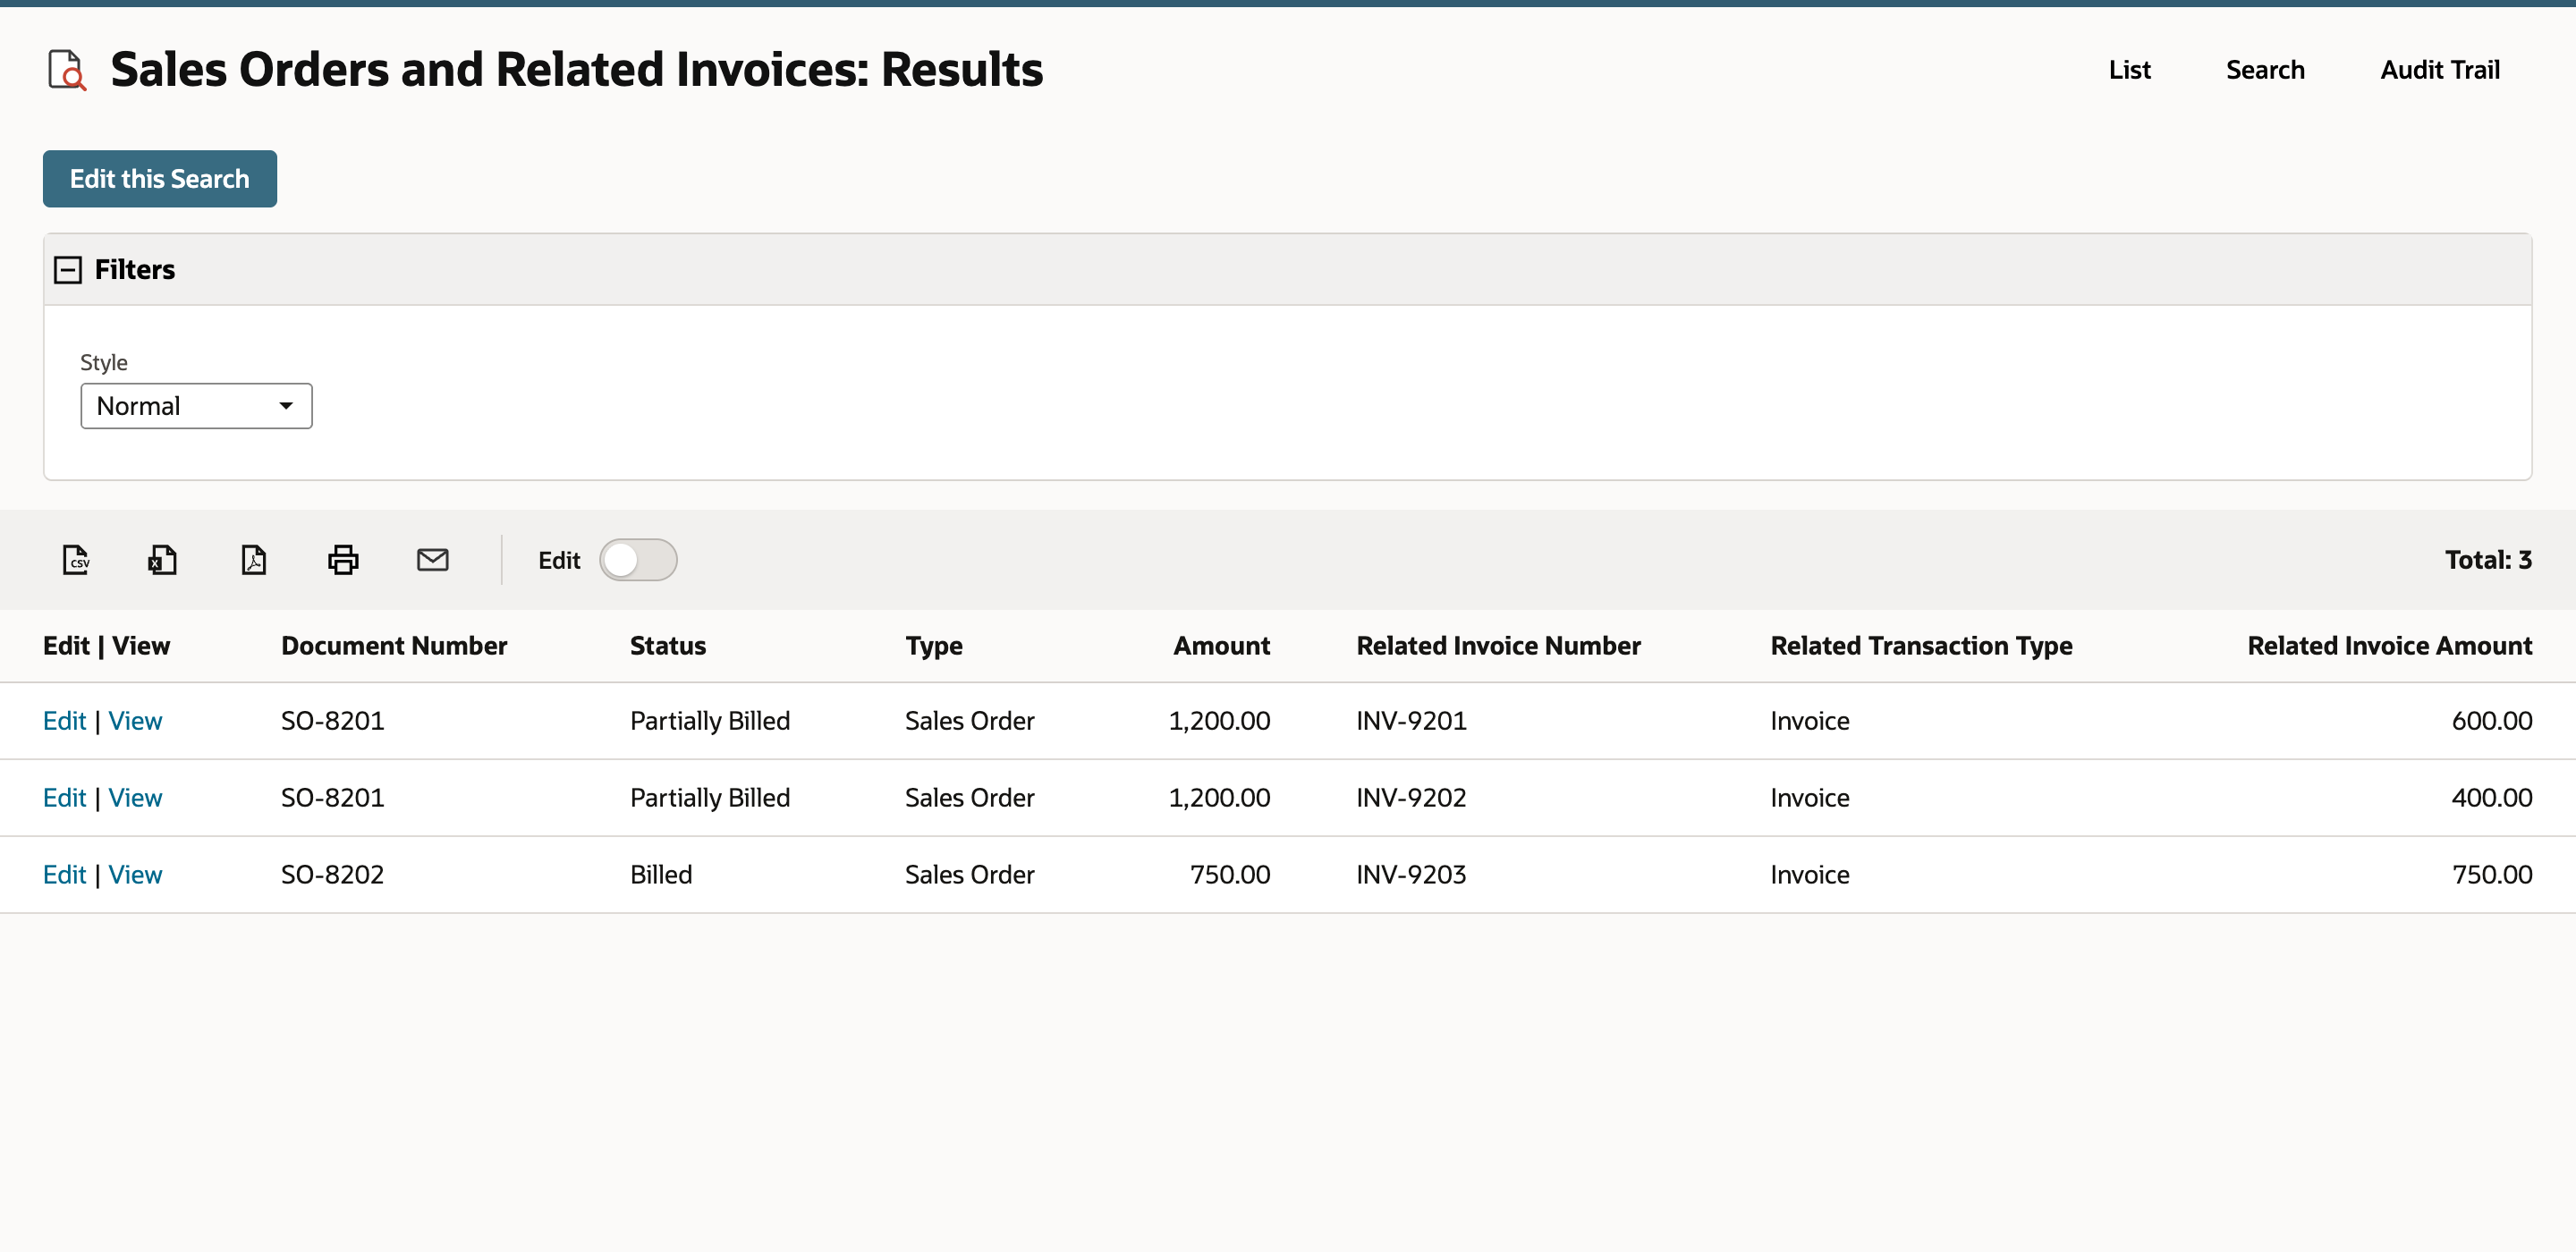The width and height of the screenshot is (2576, 1252).
Task: Toggle the inline Edit switch
Action: coord(638,560)
